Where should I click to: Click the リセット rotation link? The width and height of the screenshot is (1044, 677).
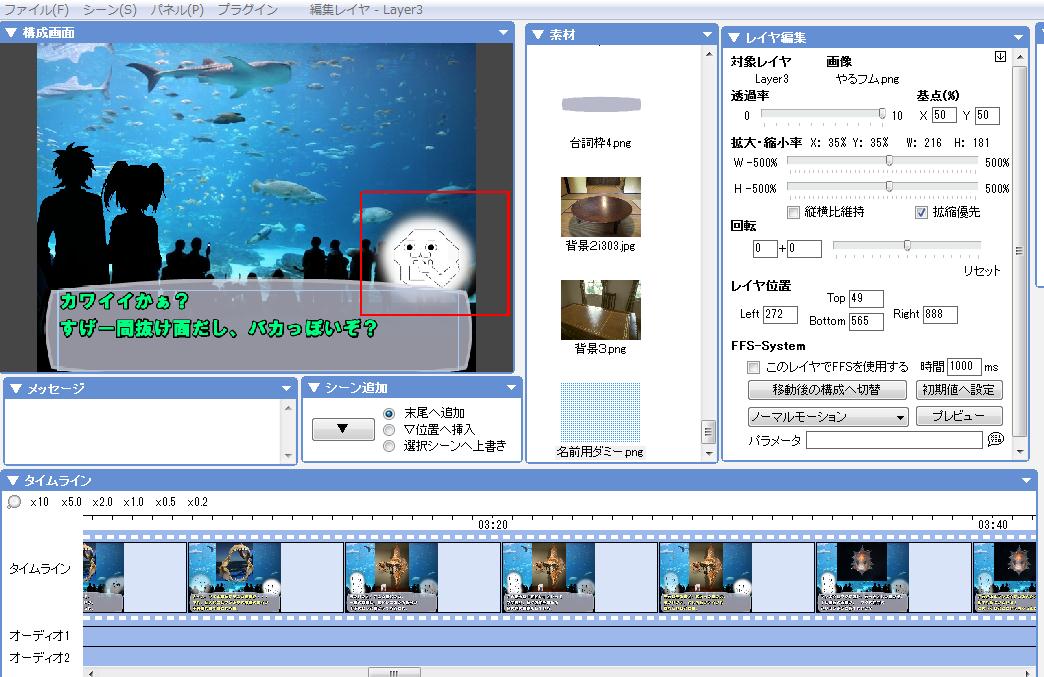click(981, 270)
